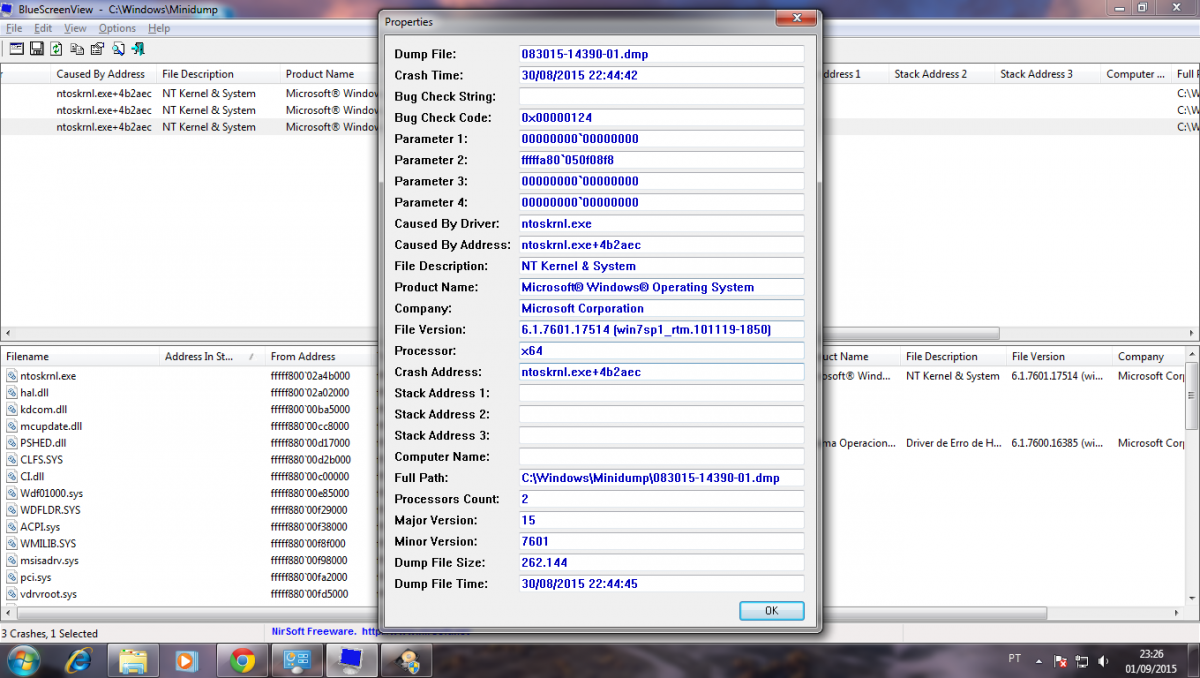Click the Refresh toolbar icon

tap(56, 48)
